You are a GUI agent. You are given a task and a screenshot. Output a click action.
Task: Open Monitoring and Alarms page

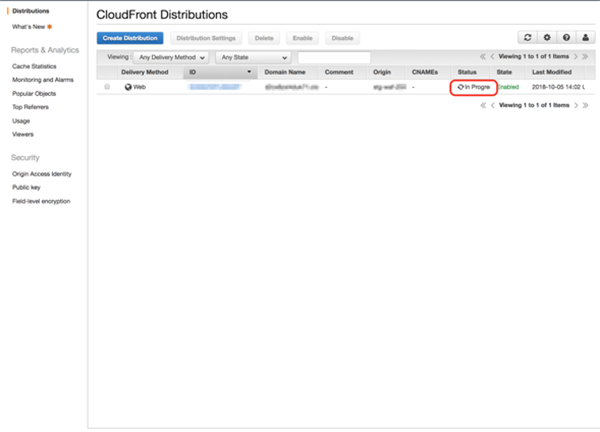pos(43,80)
